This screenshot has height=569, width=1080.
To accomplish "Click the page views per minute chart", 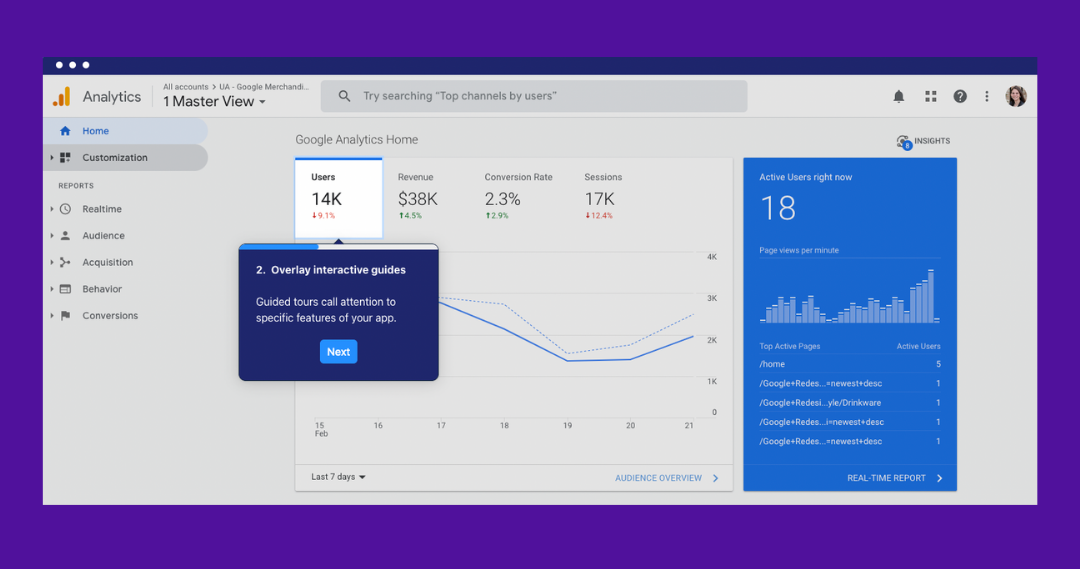I will point(849,296).
